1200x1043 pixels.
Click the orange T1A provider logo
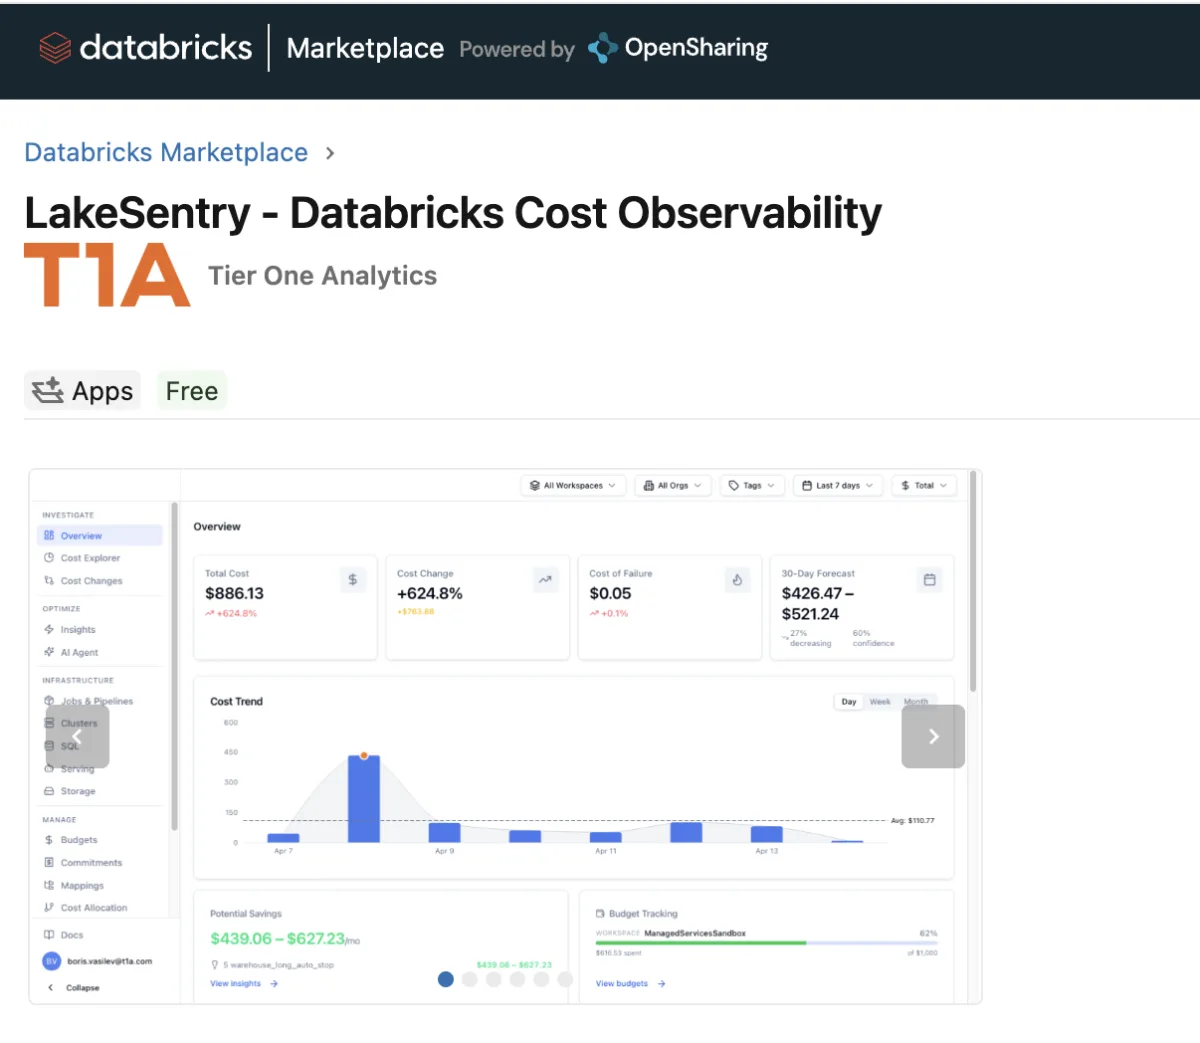[x=107, y=274]
